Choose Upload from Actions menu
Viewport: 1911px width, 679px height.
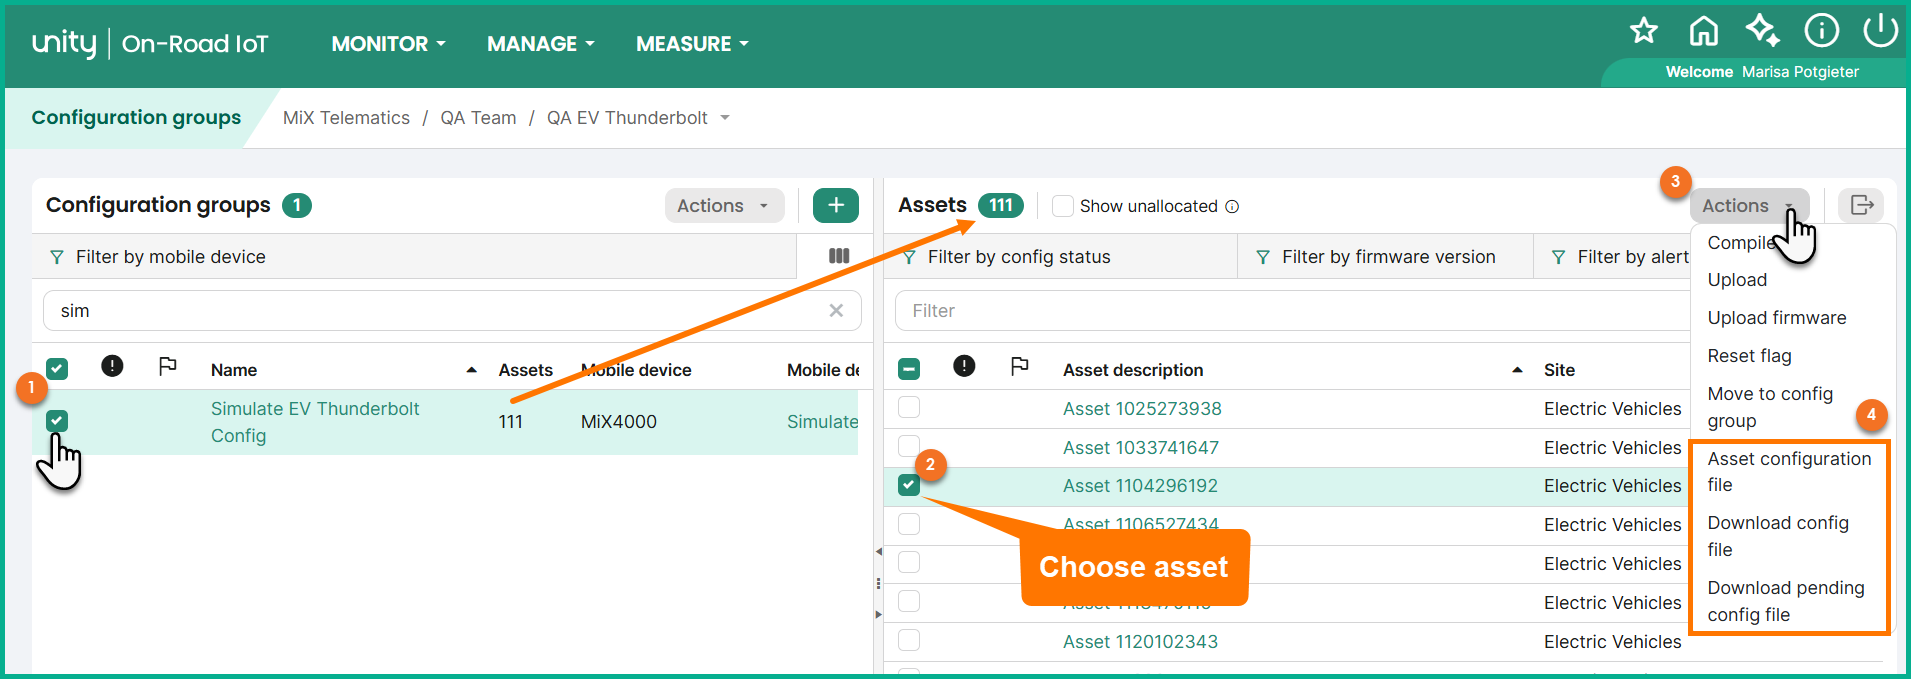click(1737, 280)
